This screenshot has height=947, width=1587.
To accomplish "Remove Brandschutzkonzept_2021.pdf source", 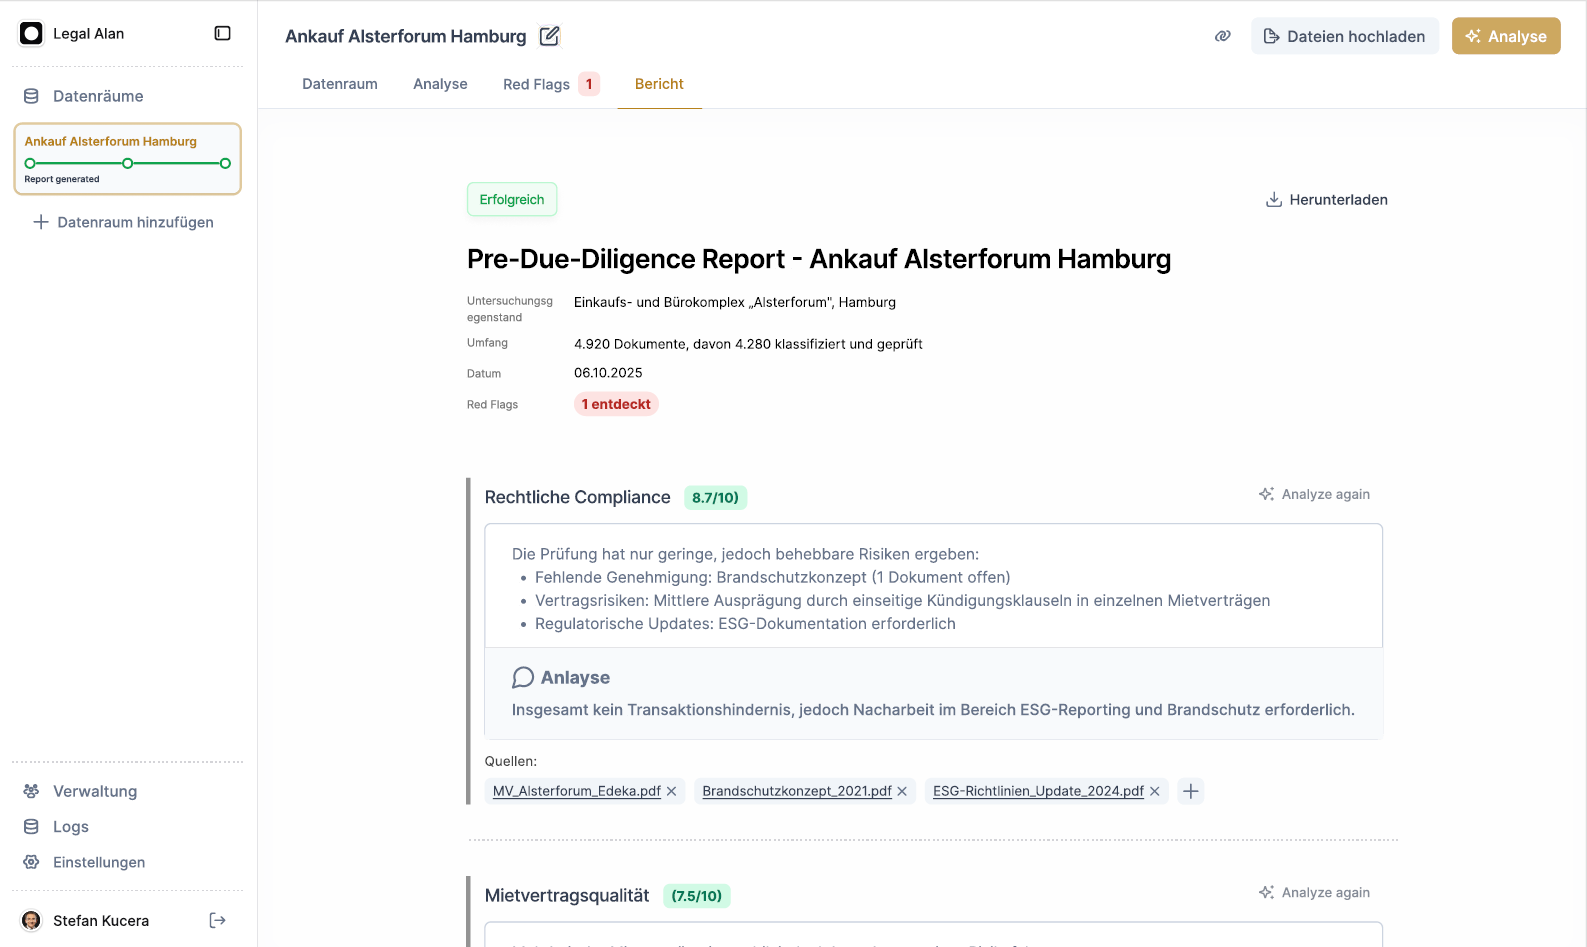I will pyautogui.click(x=902, y=791).
